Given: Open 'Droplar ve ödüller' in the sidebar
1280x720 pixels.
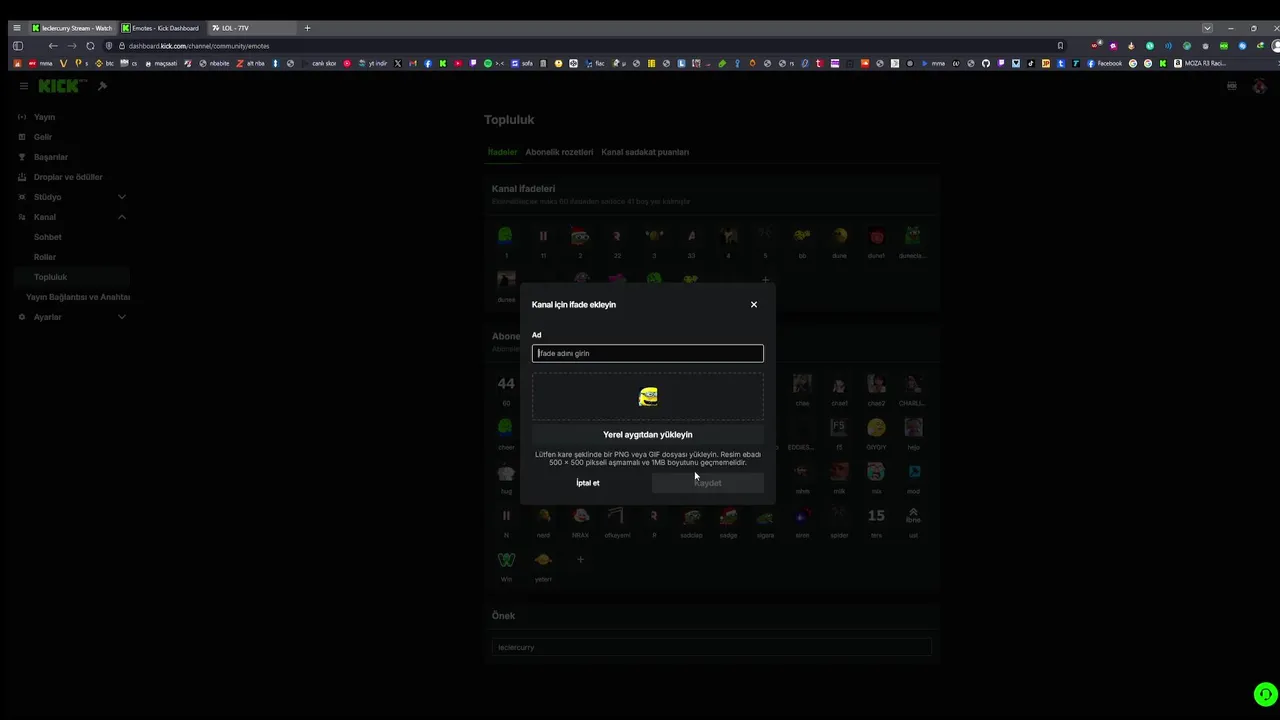Looking at the screenshot, I should point(68,177).
